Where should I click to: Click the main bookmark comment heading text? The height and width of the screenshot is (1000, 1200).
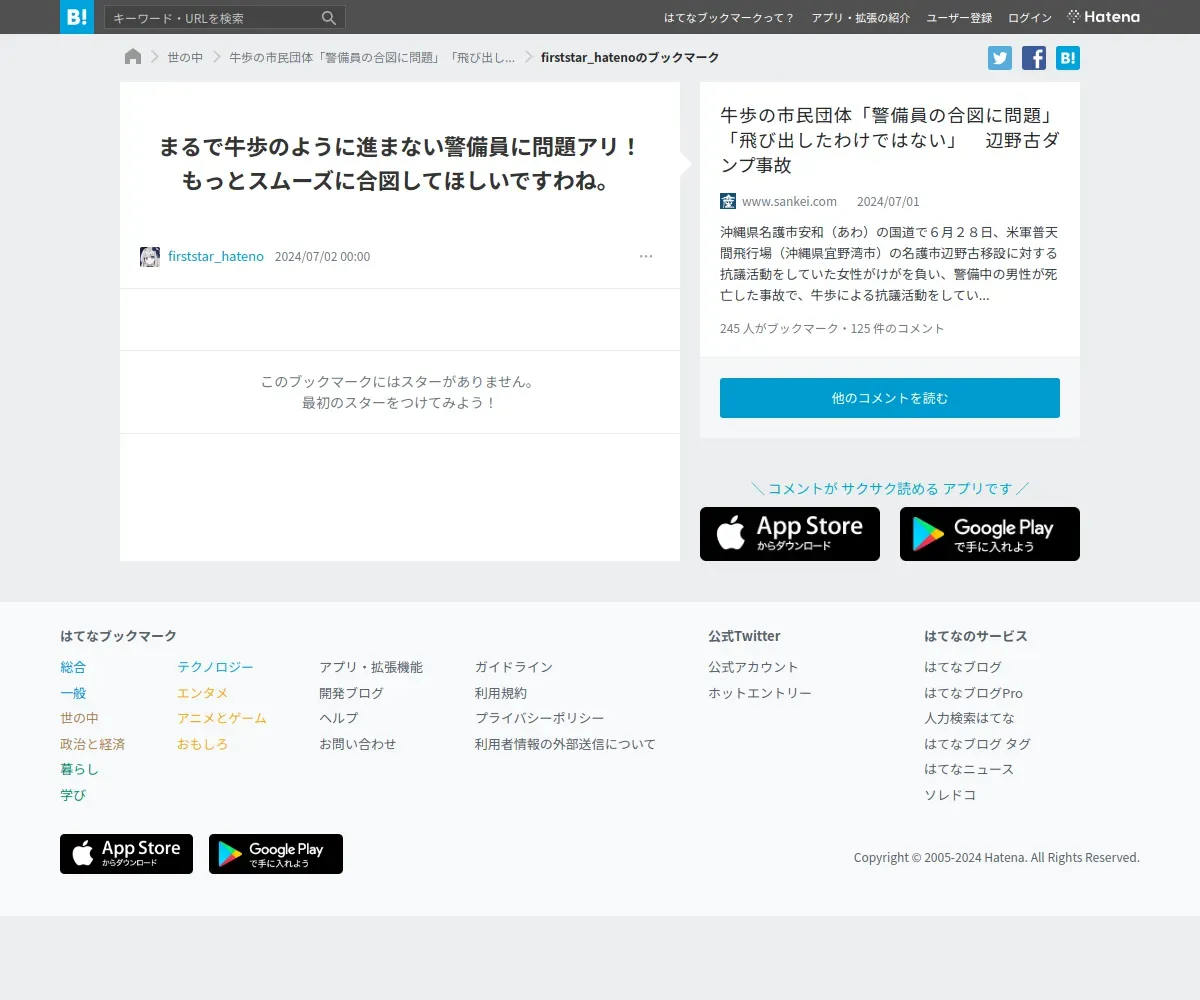click(399, 164)
